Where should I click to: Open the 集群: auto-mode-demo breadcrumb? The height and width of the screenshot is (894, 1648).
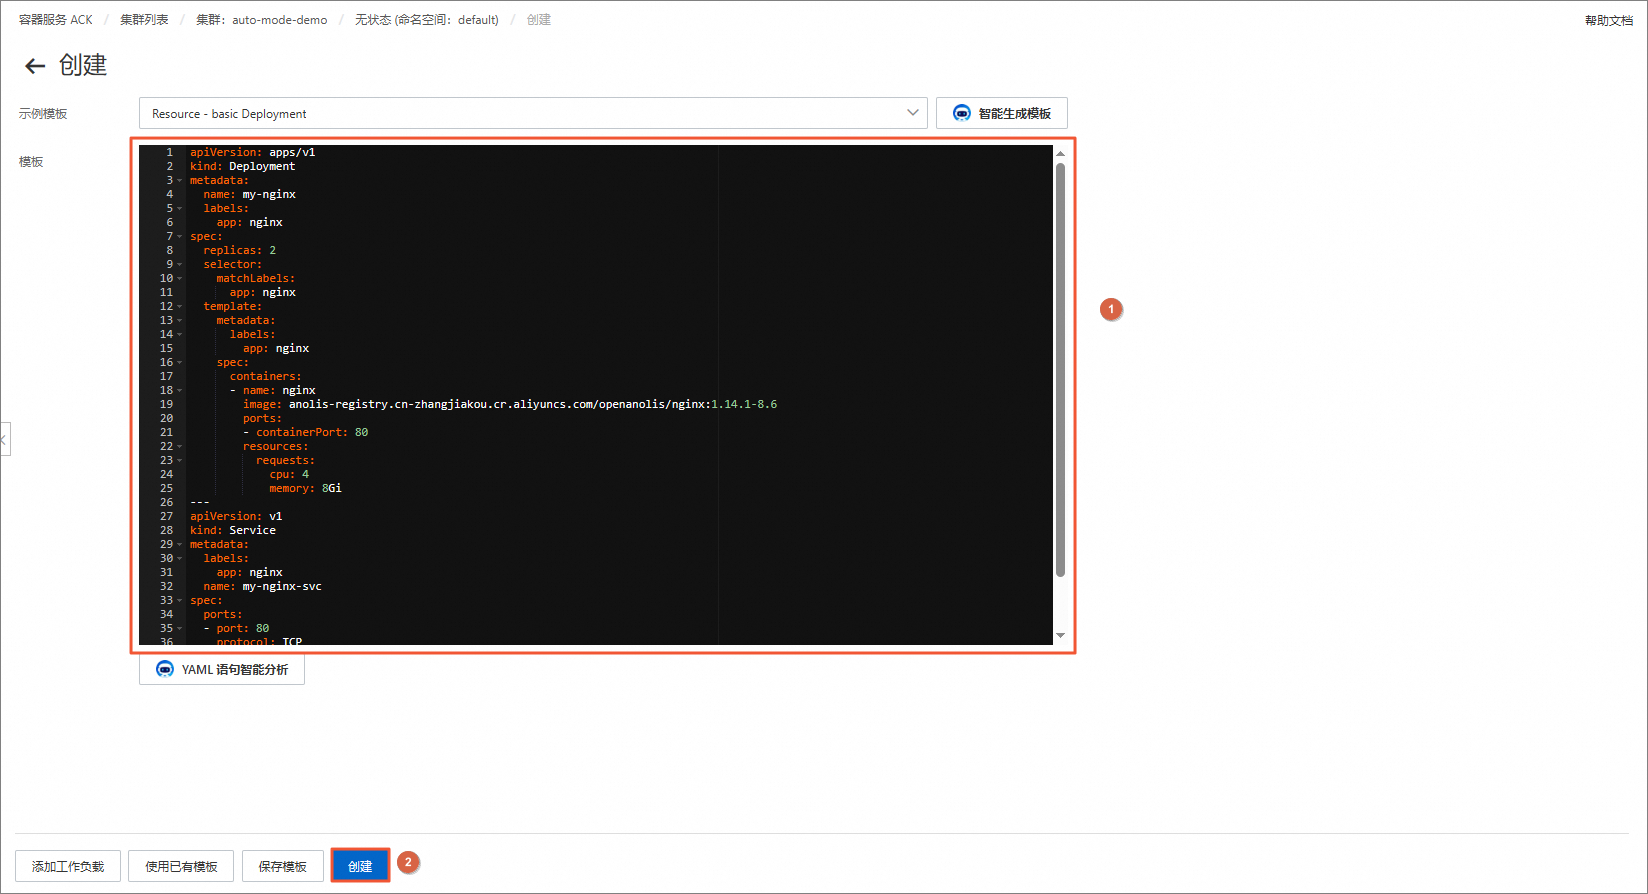coord(261,20)
